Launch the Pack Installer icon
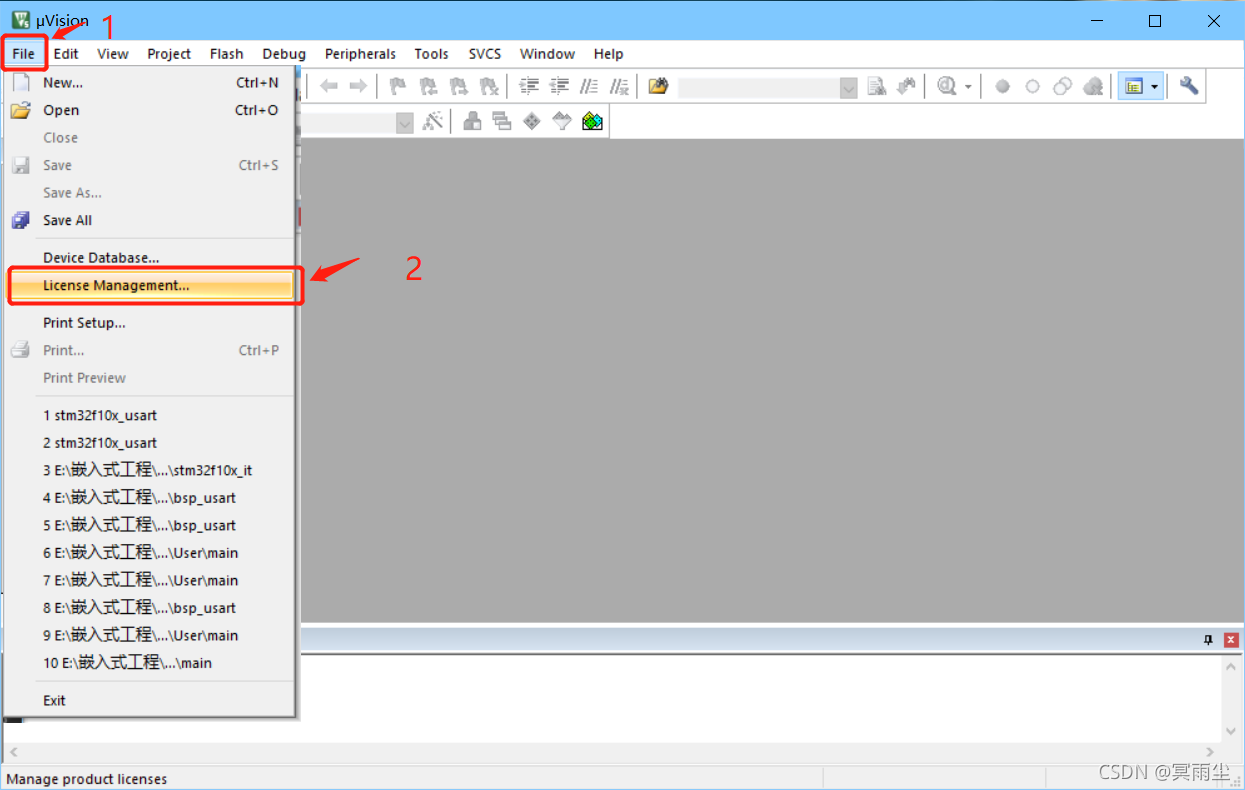 point(592,122)
